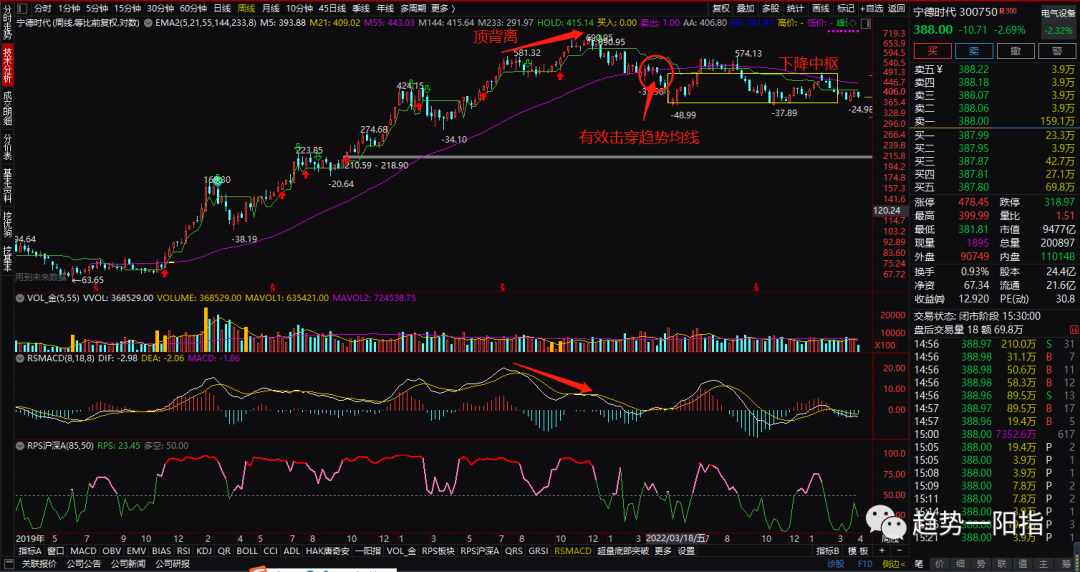Expand 更多 indicators in bottom bar
The height and width of the screenshot is (572, 1080).
tap(663, 551)
